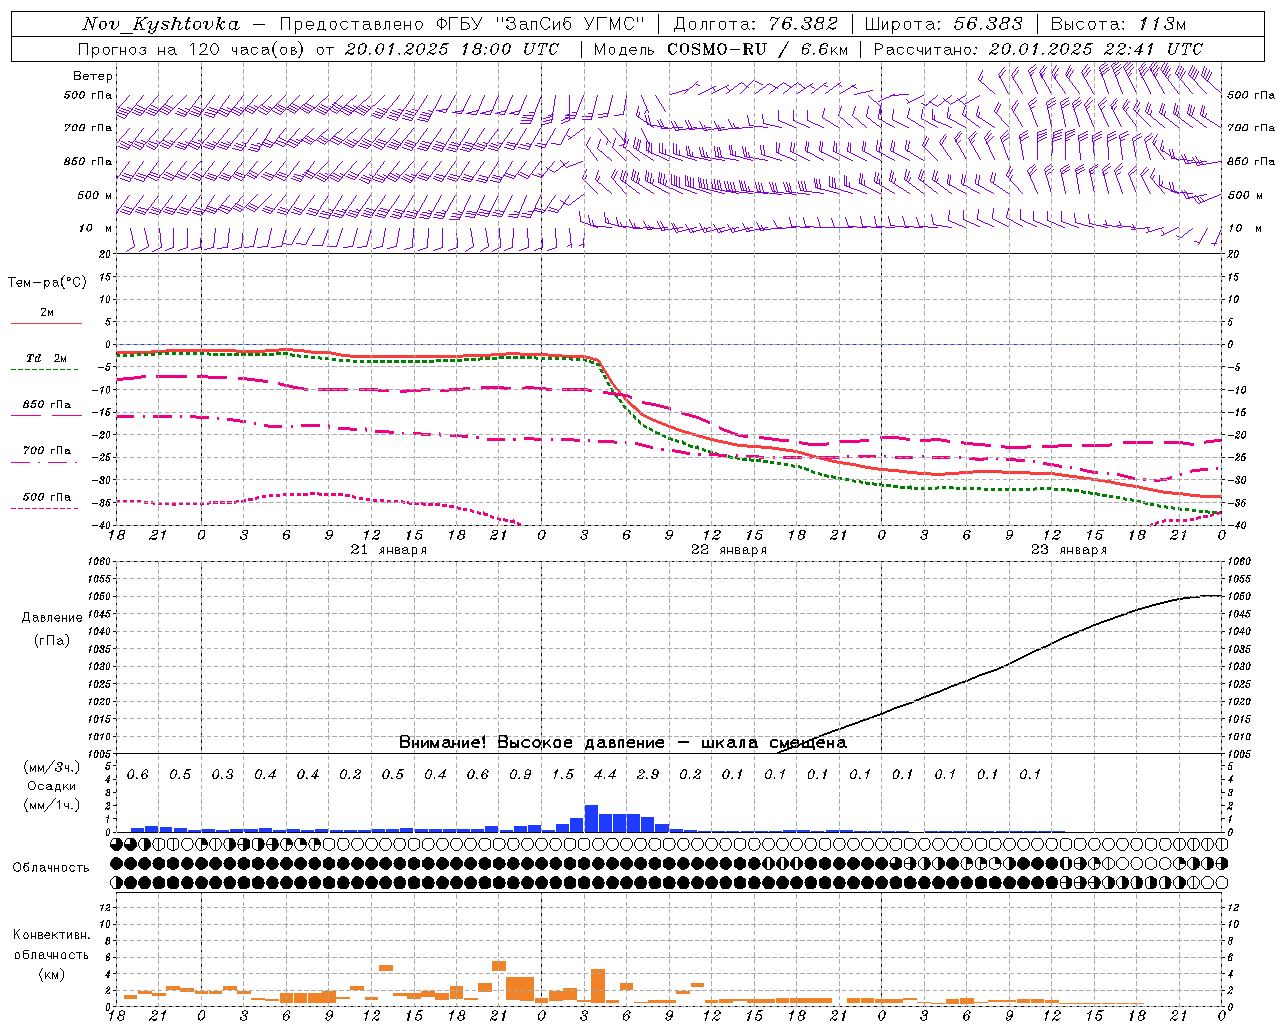
Task: Select the 'Предоставлено ФГБУ ЗапСиб УГМС' text
Action: (x=463, y=24)
